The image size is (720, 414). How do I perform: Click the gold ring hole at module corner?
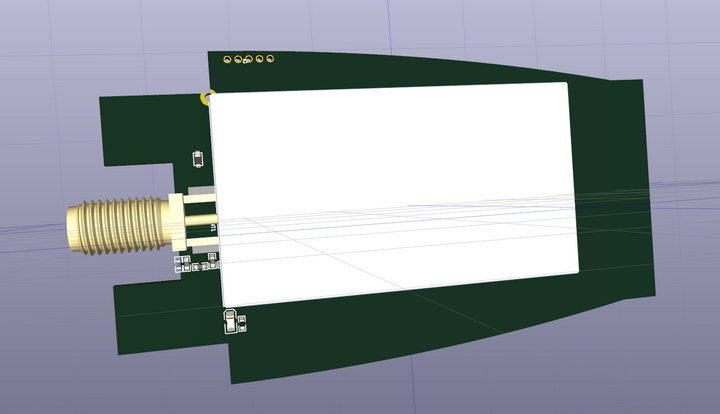click(x=208, y=97)
